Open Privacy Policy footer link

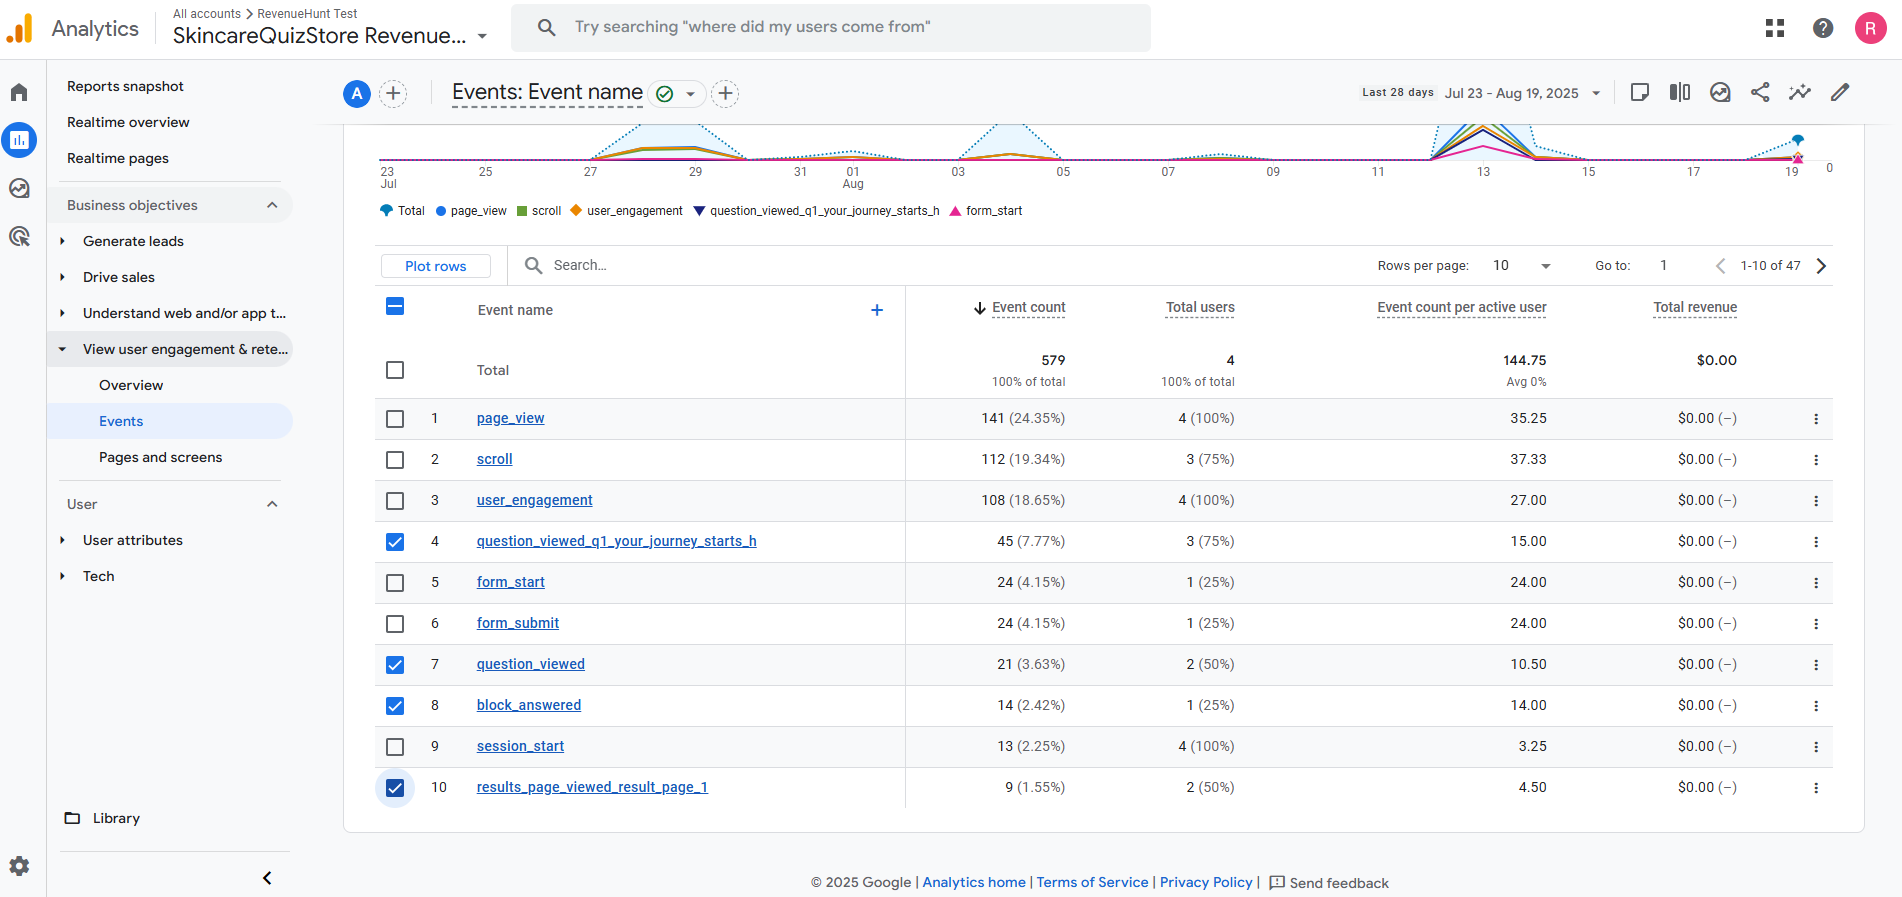click(1206, 882)
